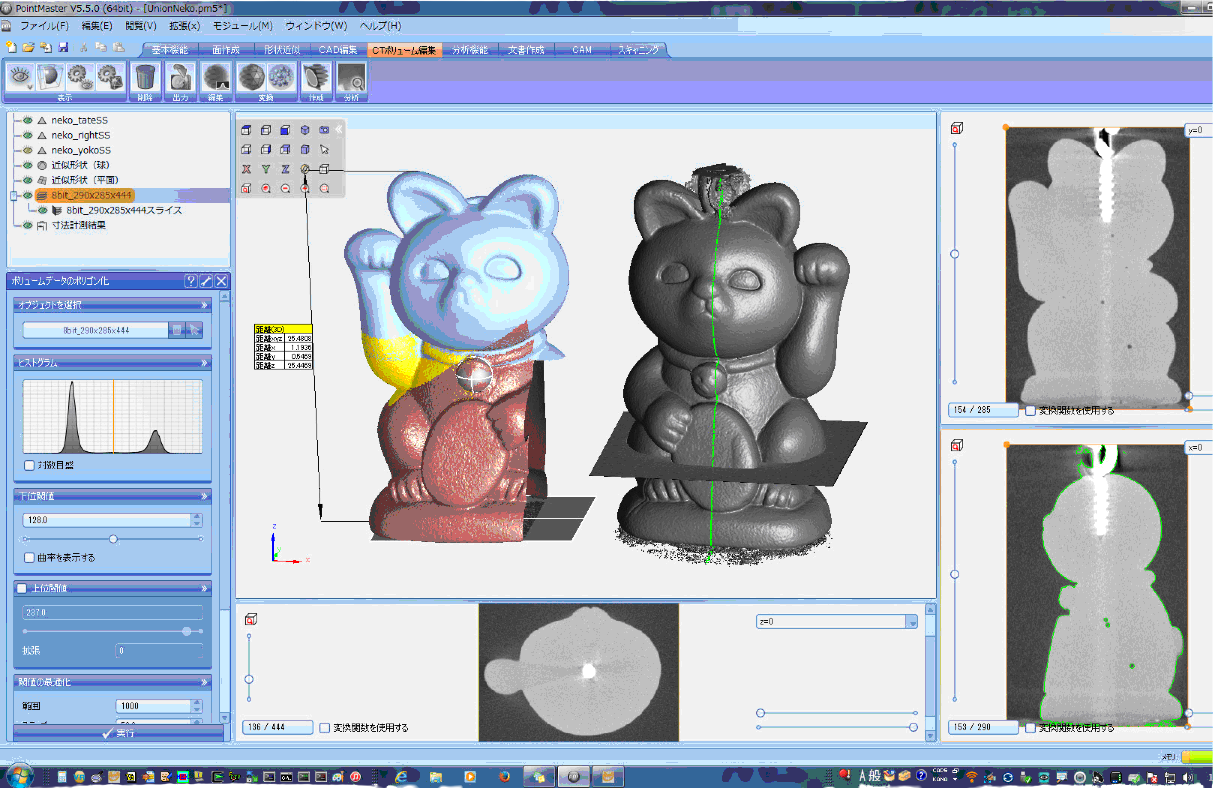Collapse the 8bit_290x285x444 tree node
The height and width of the screenshot is (788, 1213).
[13, 196]
